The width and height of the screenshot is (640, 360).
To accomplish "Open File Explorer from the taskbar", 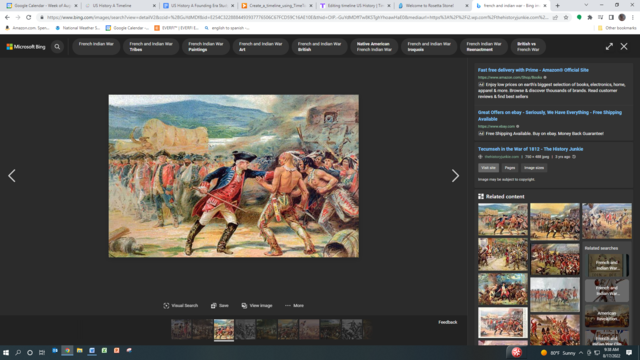I will (x=80, y=351).
